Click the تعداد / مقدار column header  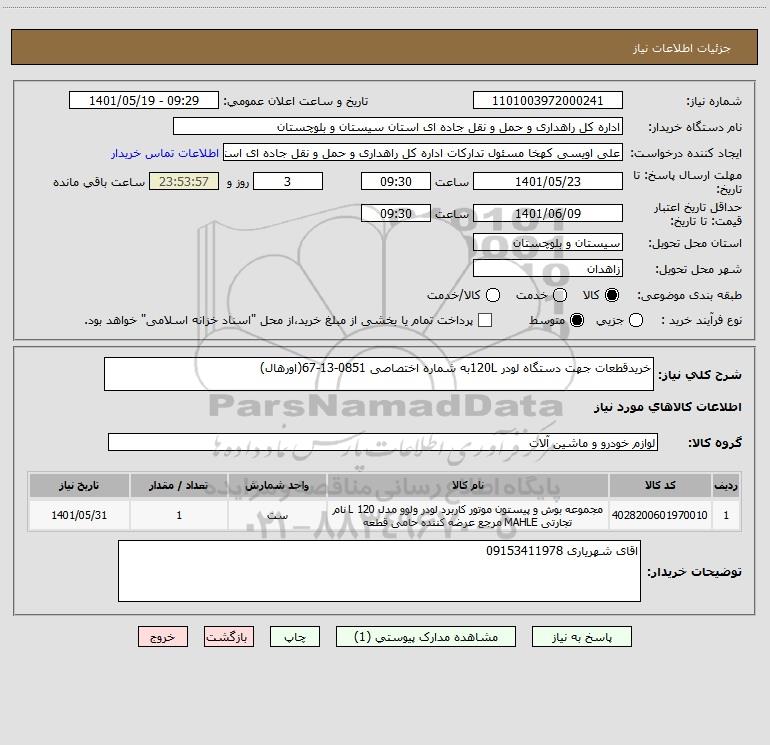(x=179, y=485)
